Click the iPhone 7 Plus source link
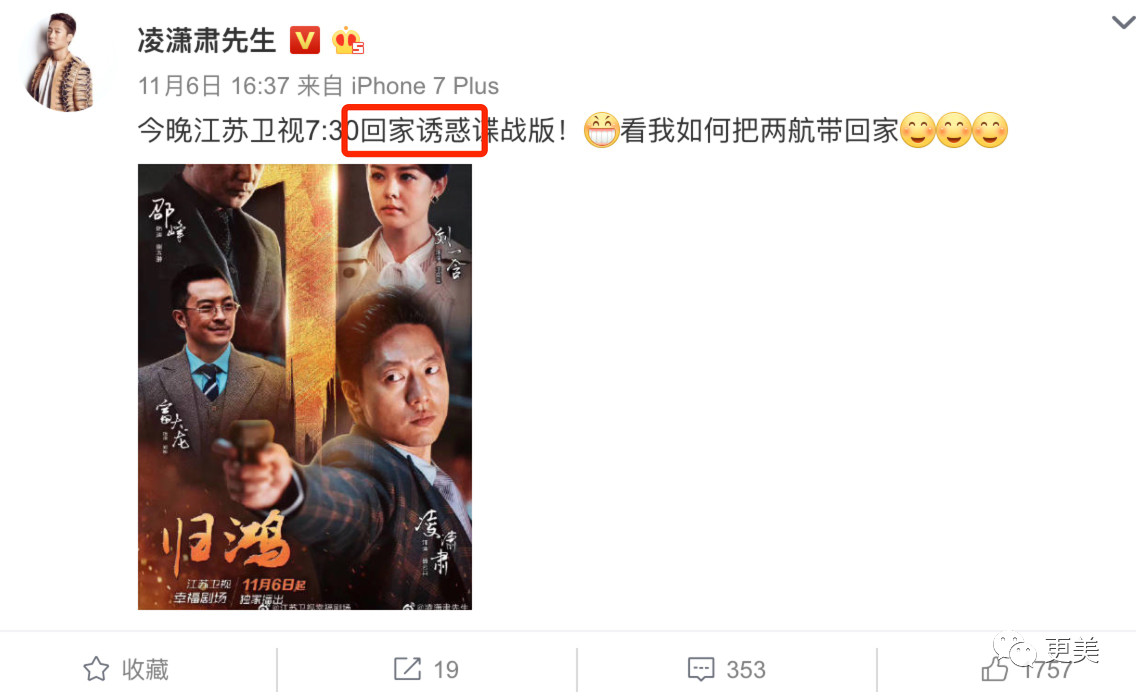Screen dimensions: 1136x700 [425, 86]
